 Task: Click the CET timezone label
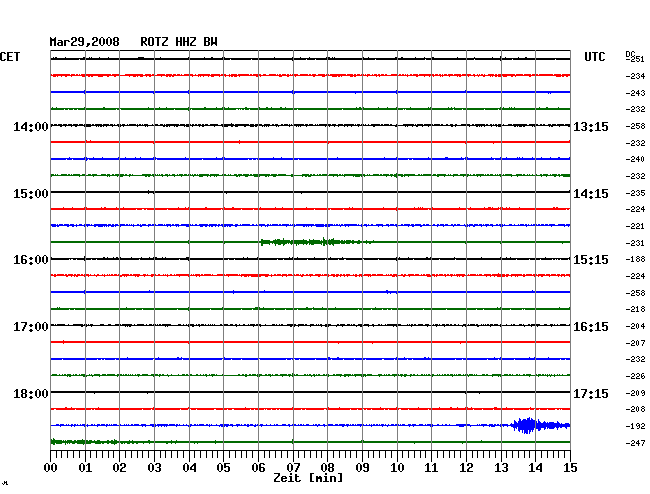10,57
